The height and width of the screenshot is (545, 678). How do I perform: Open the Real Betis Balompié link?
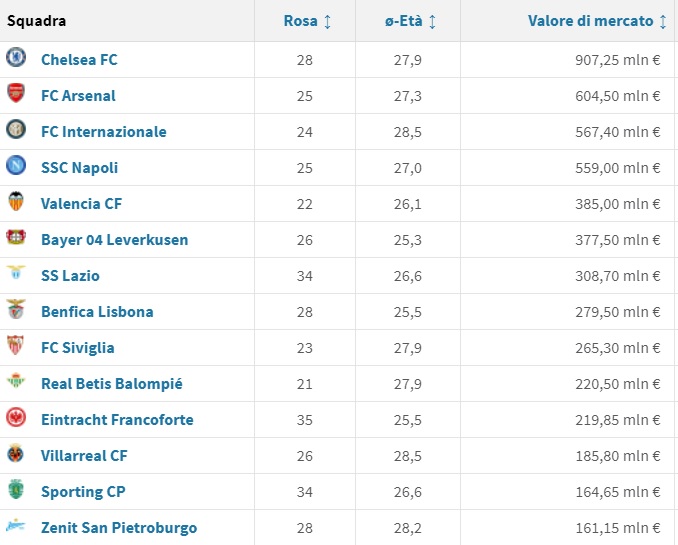click(x=111, y=384)
